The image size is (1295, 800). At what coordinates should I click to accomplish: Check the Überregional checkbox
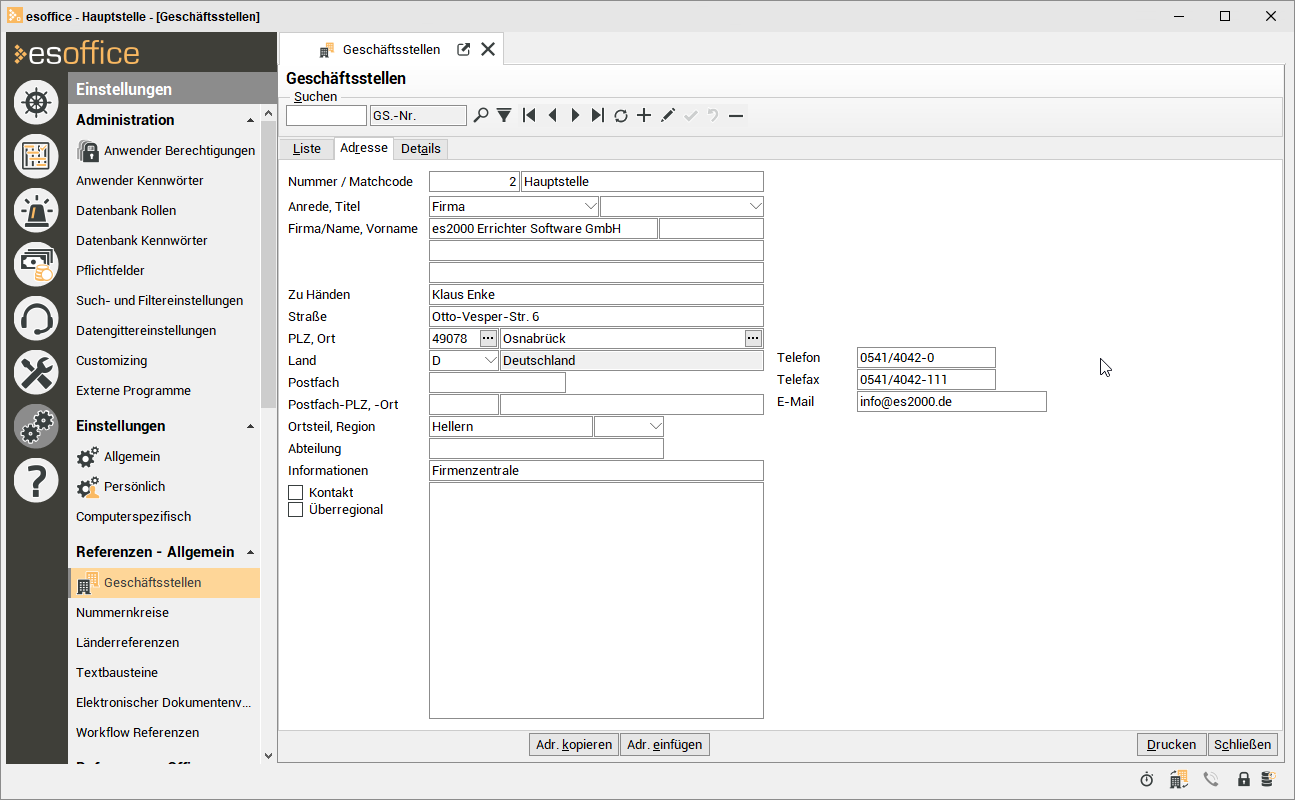point(296,510)
